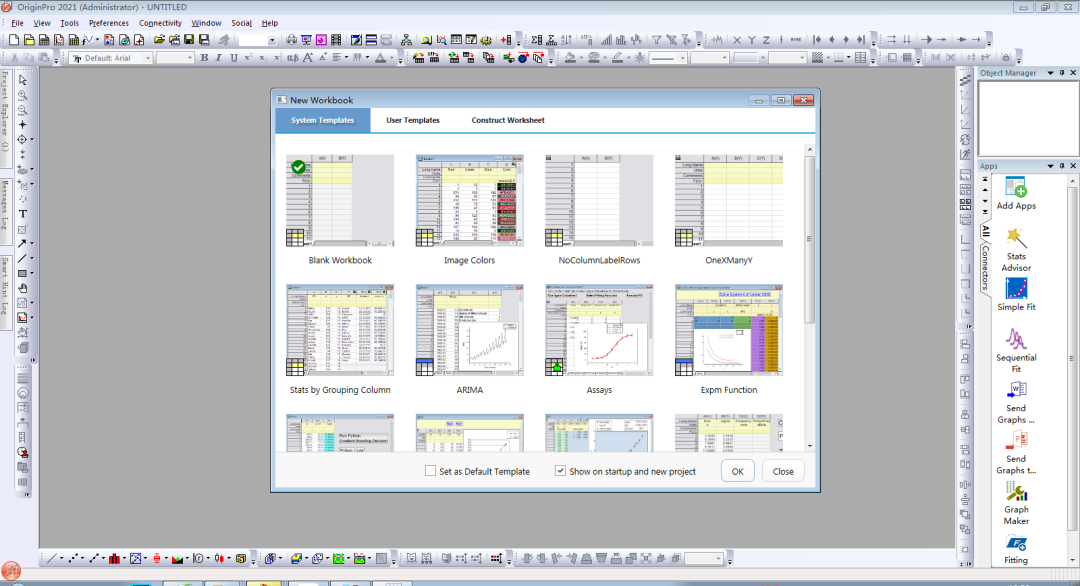This screenshot has height=586, width=1080.
Task: Select the Pointer tool in the Tools toolbar
Action: pos(23,80)
